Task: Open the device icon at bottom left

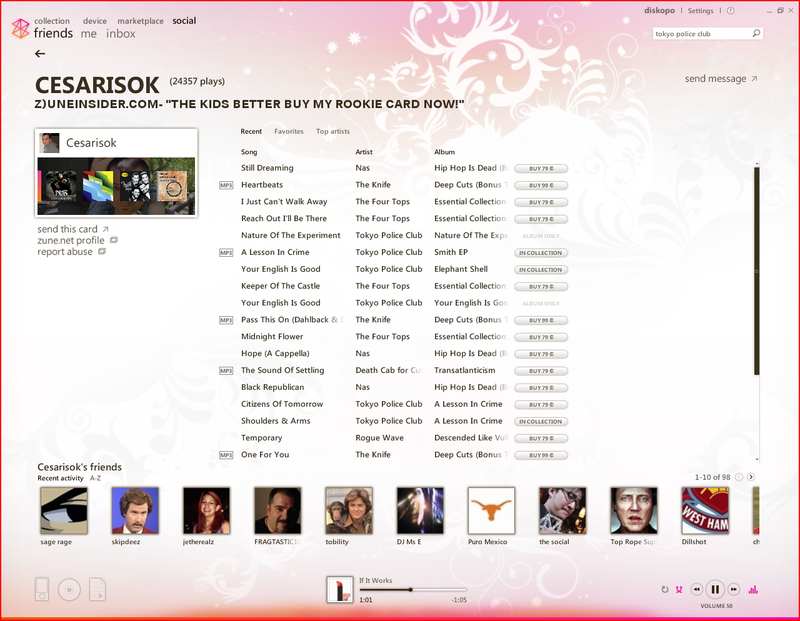Action: (x=42, y=589)
